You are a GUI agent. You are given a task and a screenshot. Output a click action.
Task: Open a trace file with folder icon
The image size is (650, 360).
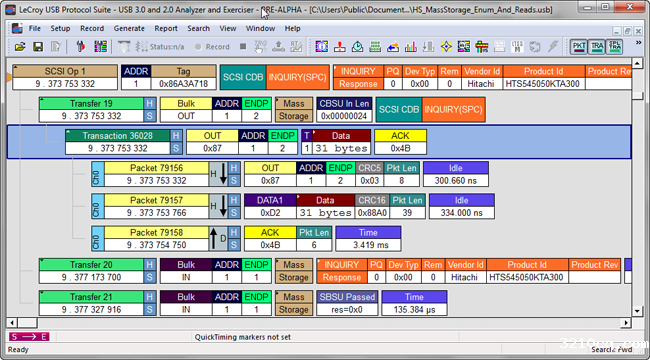(x=20, y=47)
